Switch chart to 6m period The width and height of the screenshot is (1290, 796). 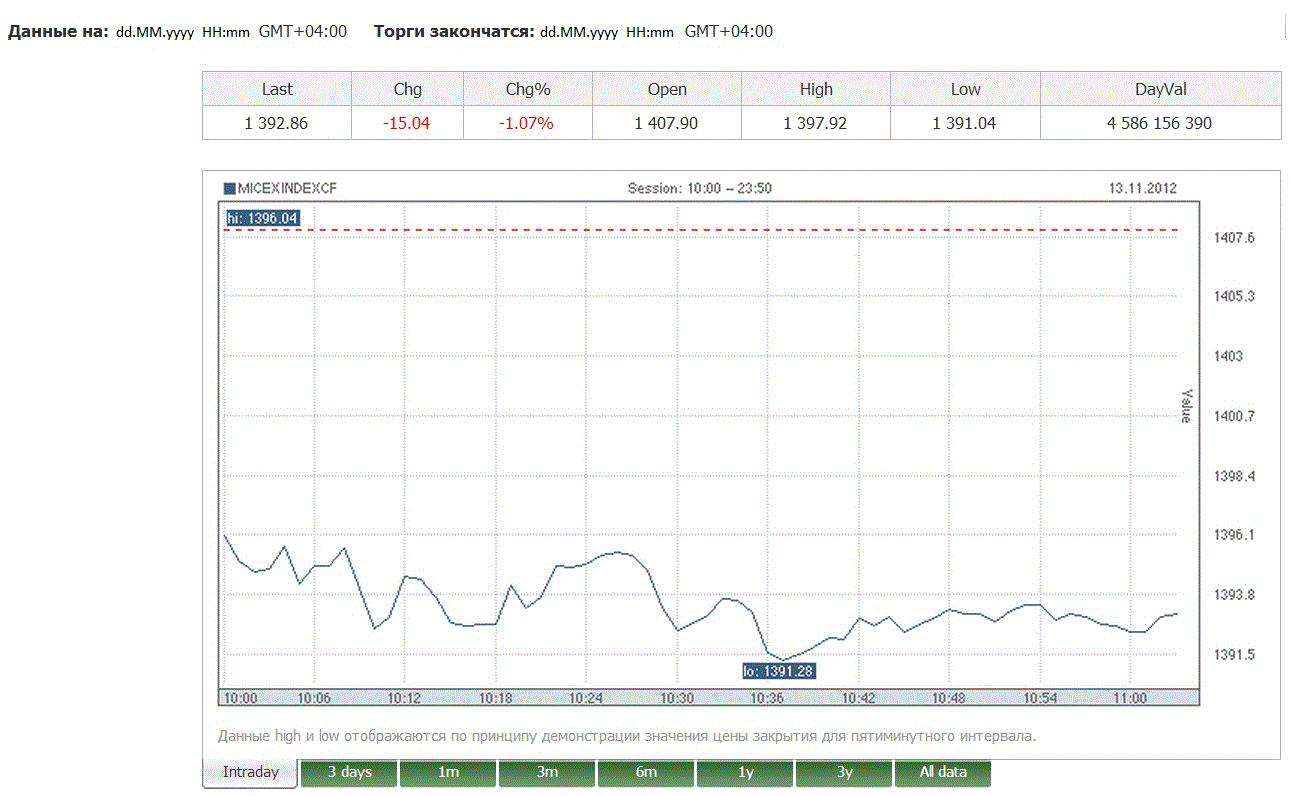click(x=646, y=772)
